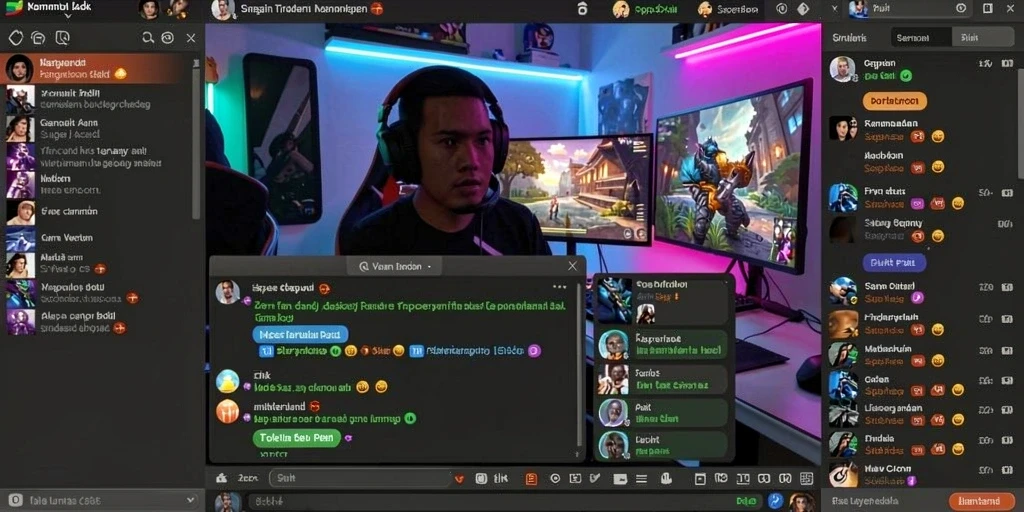Close the left contacts panel with its X

point(191,39)
